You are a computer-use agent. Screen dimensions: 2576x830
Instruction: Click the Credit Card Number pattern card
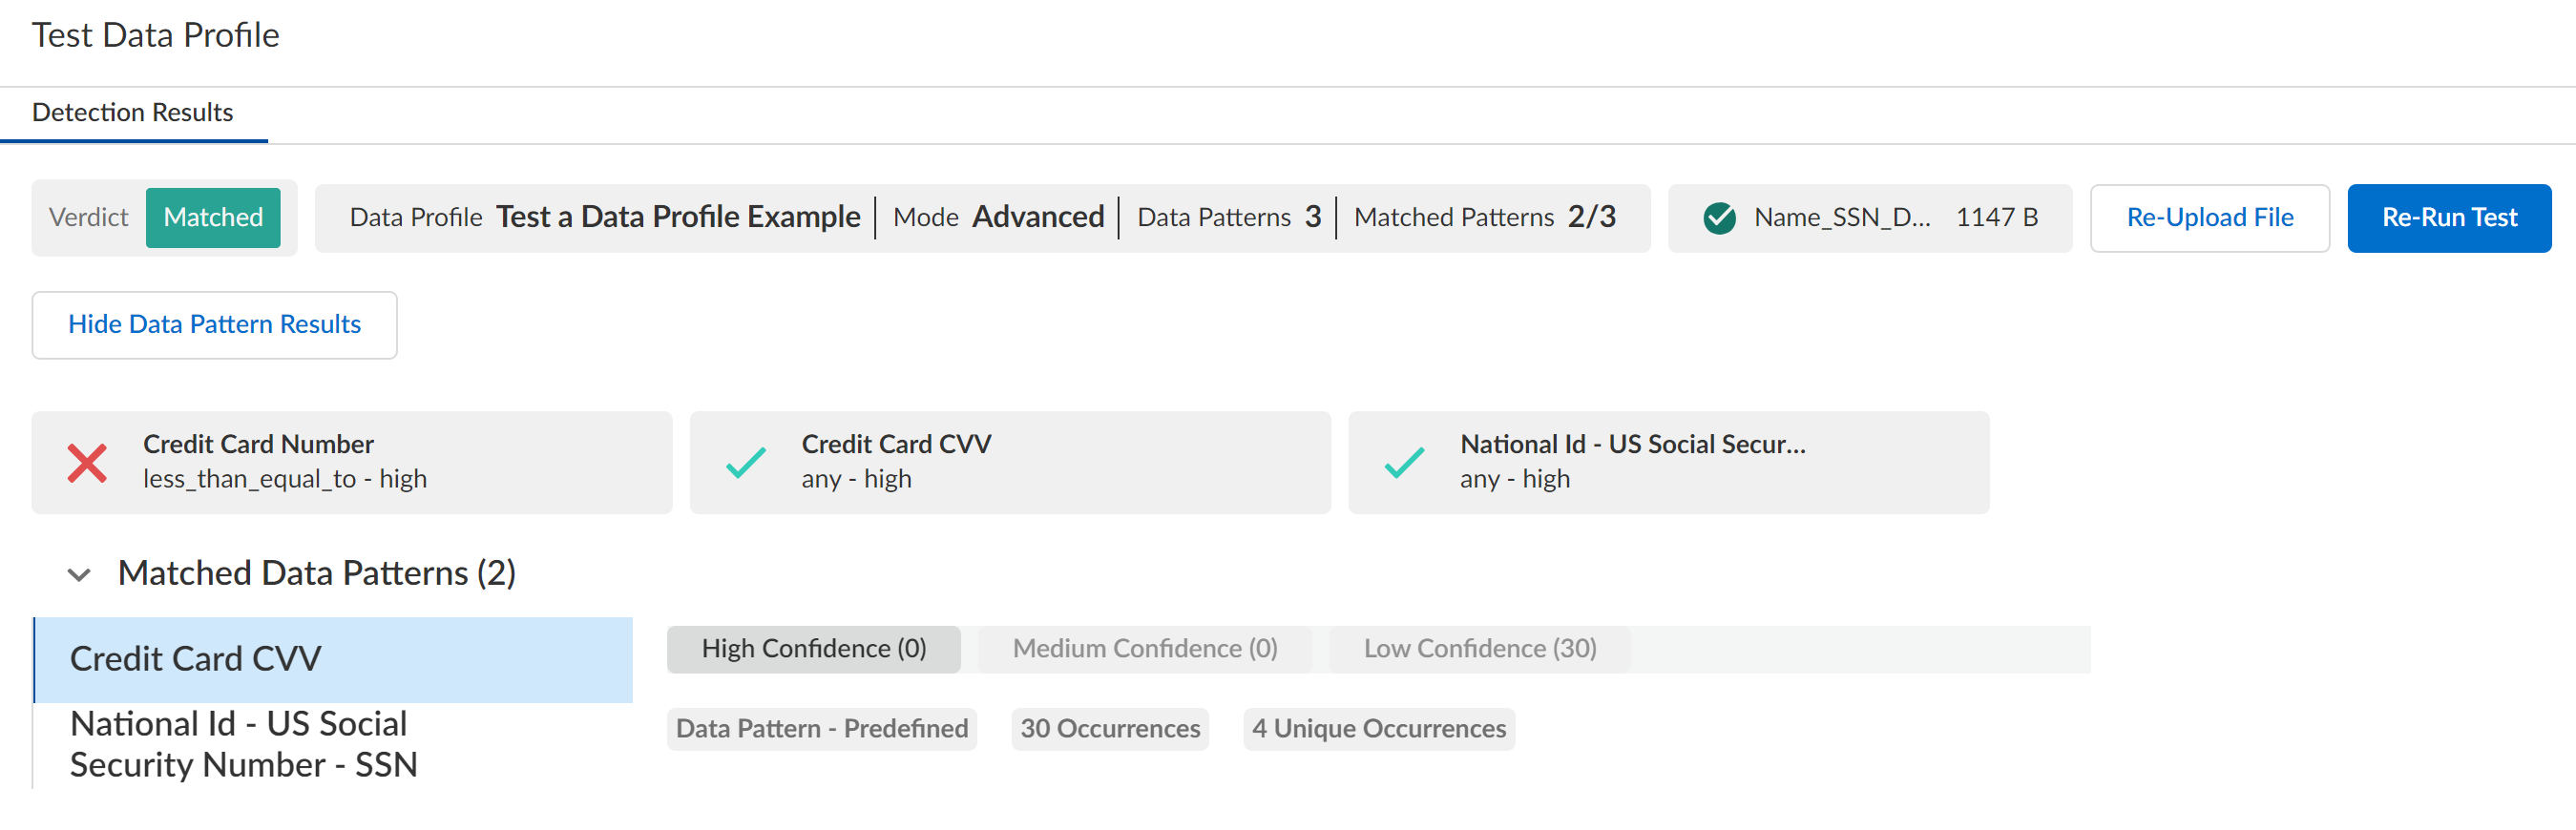pos(351,463)
